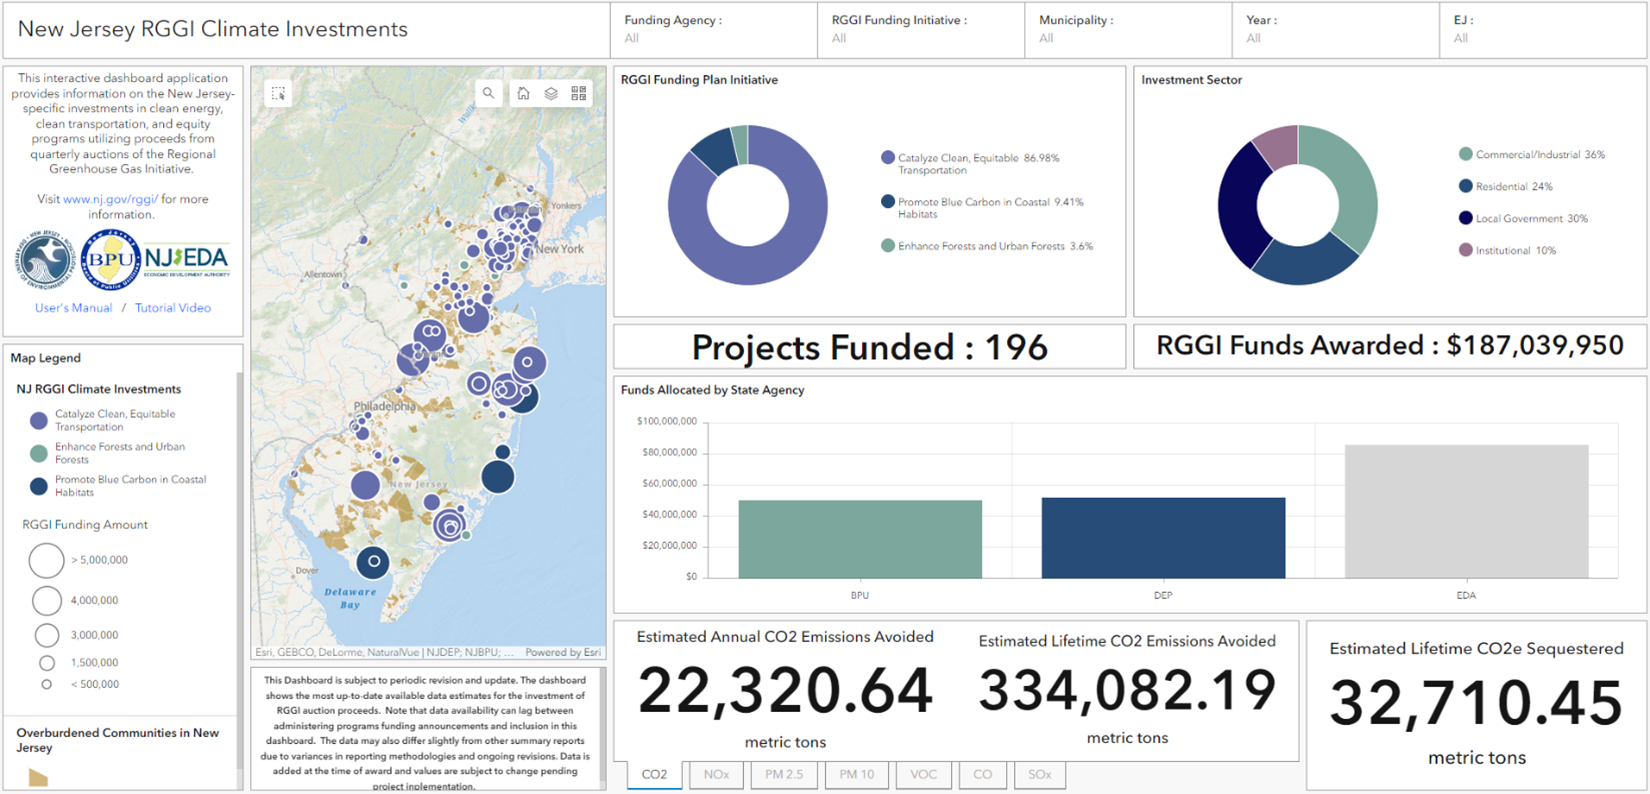Click the large dark blue circle near Delaware Bay
The height and width of the screenshot is (794, 1650).
click(374, 563)
